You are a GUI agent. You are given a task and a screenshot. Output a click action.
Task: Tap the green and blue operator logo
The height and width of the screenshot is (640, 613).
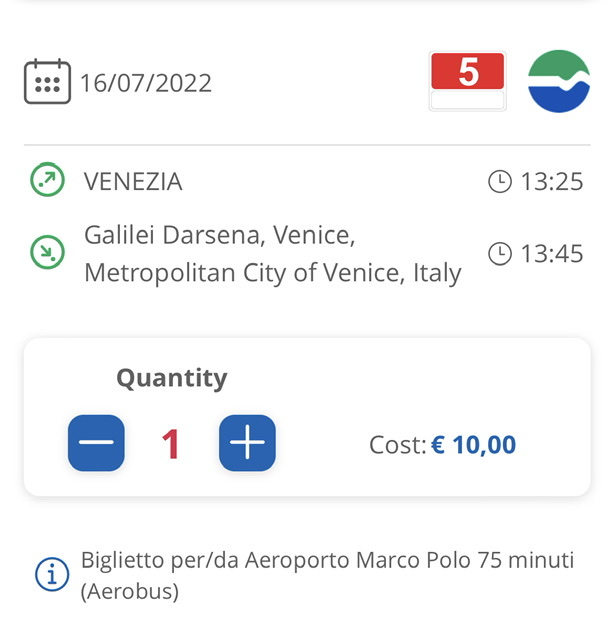[559, 81]
